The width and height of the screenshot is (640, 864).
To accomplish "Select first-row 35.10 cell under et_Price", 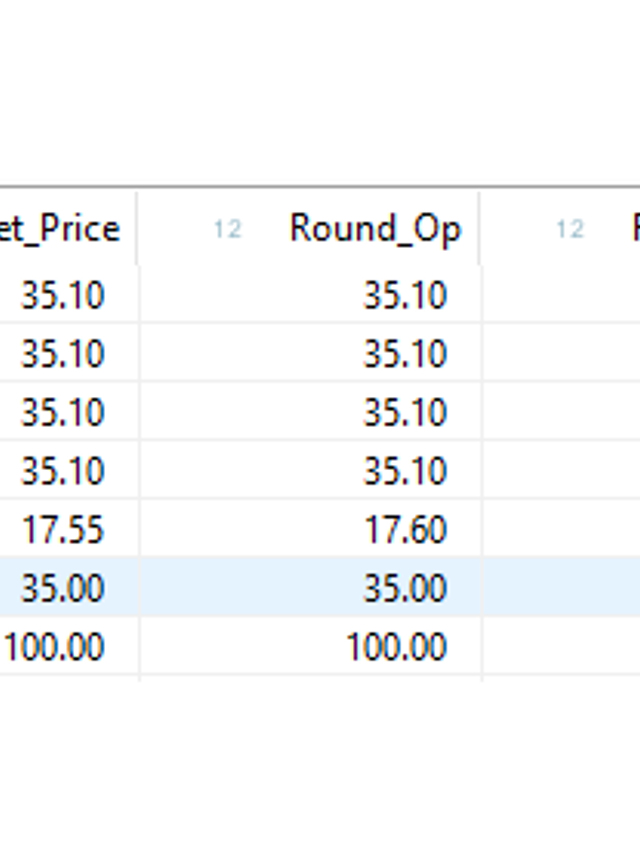I will (x=69, y=295).
